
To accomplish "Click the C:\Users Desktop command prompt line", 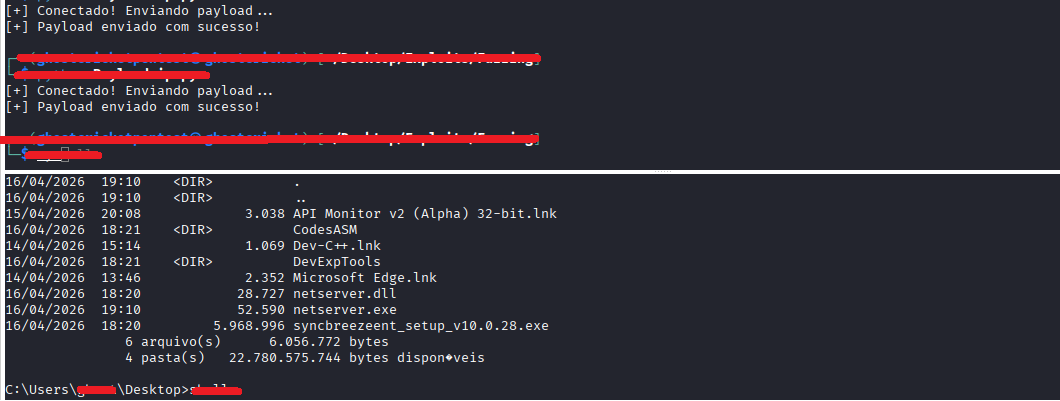I will pos(123,390).
